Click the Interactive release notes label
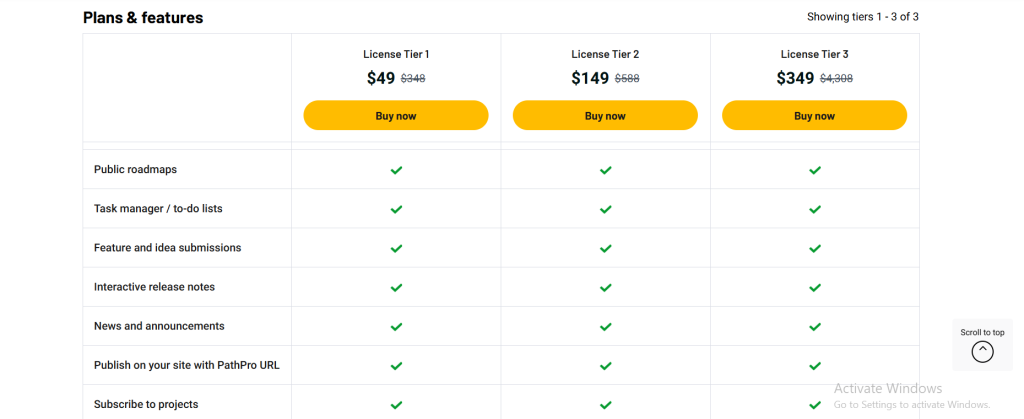The image size is (1024, 419). click(154, 287)
